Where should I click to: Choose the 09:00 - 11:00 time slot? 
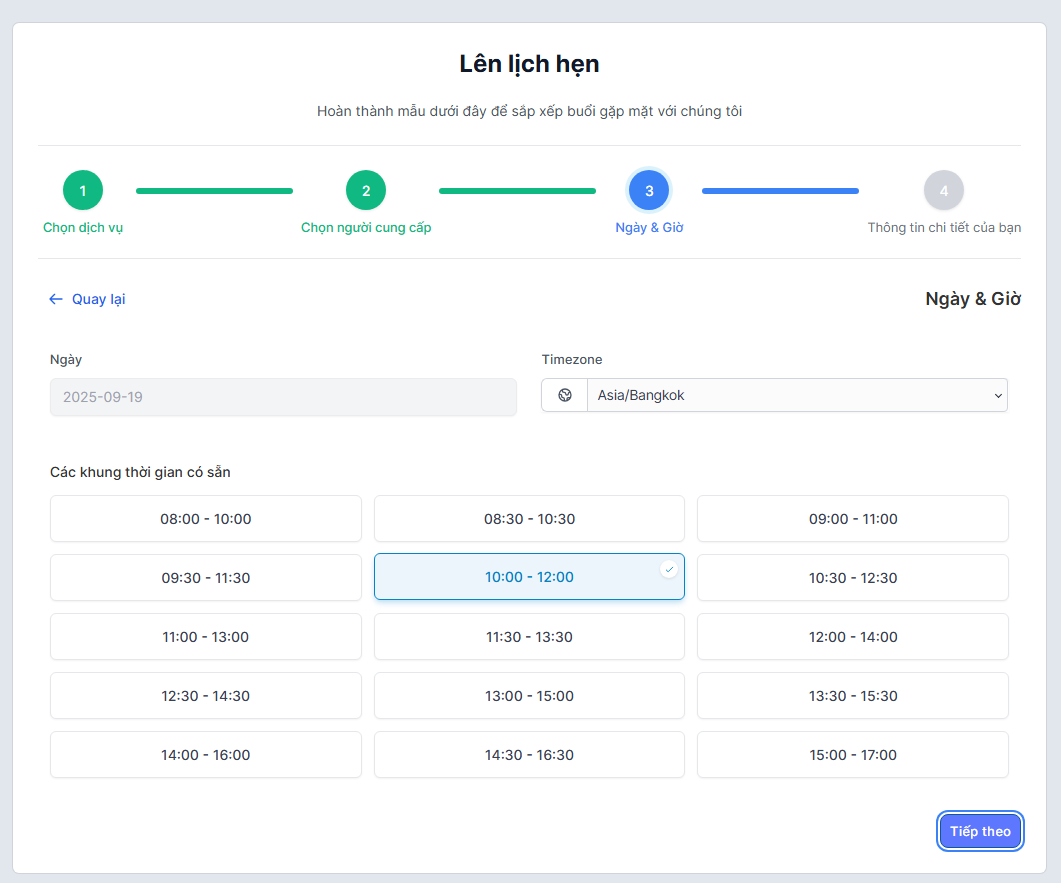(853, 519)
